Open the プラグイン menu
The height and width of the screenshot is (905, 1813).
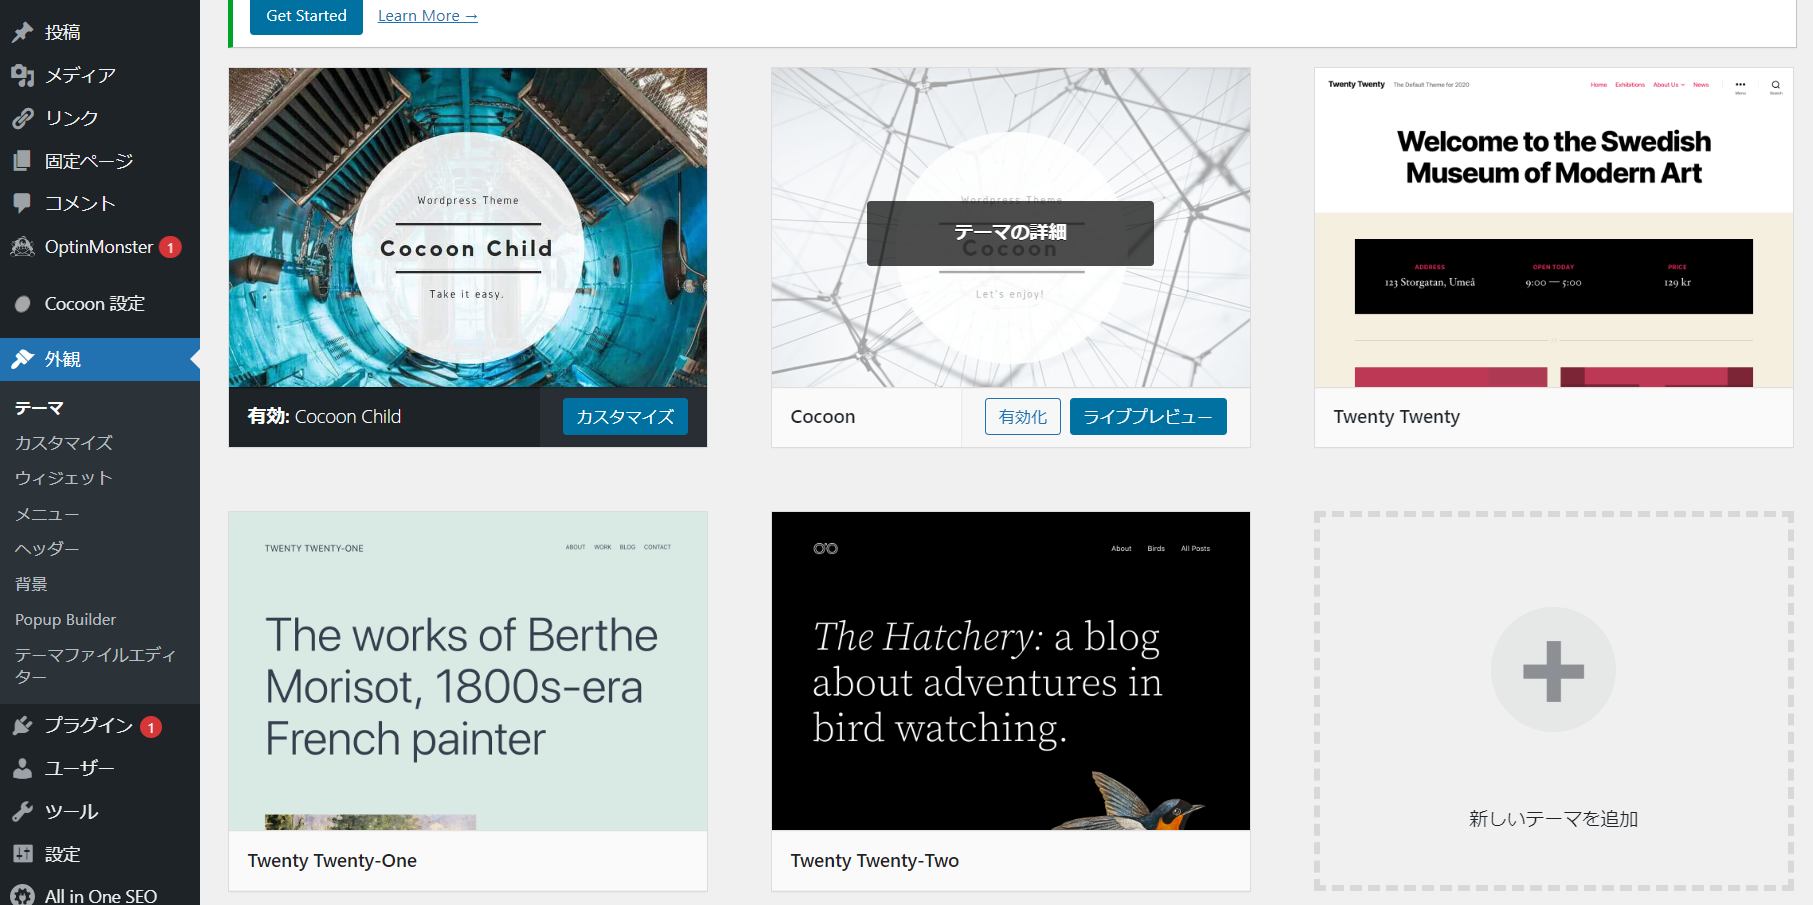click(100, 726)
